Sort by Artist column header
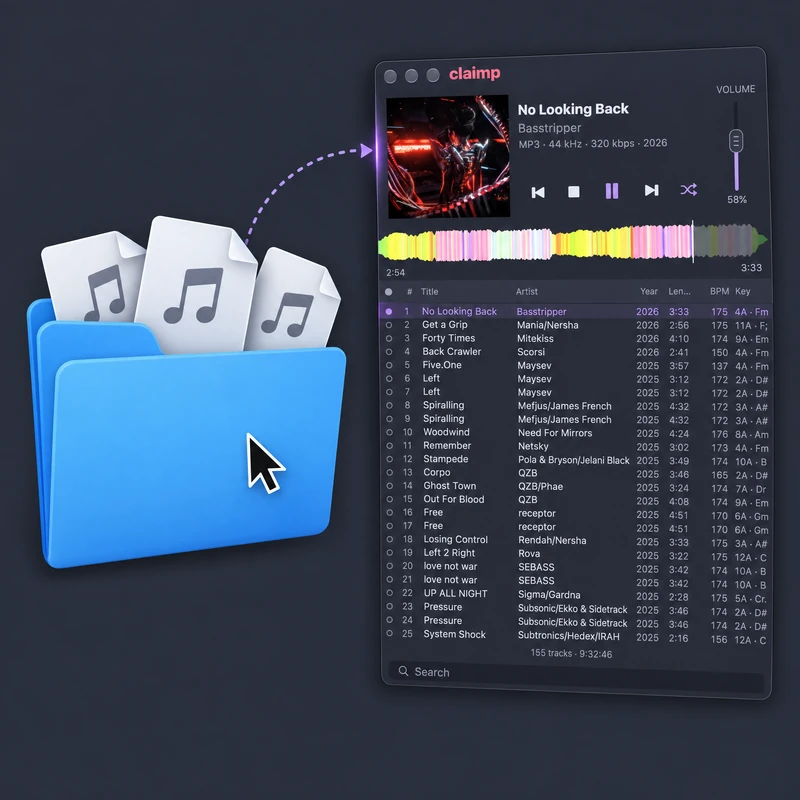This screenshot has width=800, height=800. [x=527, y=291]
